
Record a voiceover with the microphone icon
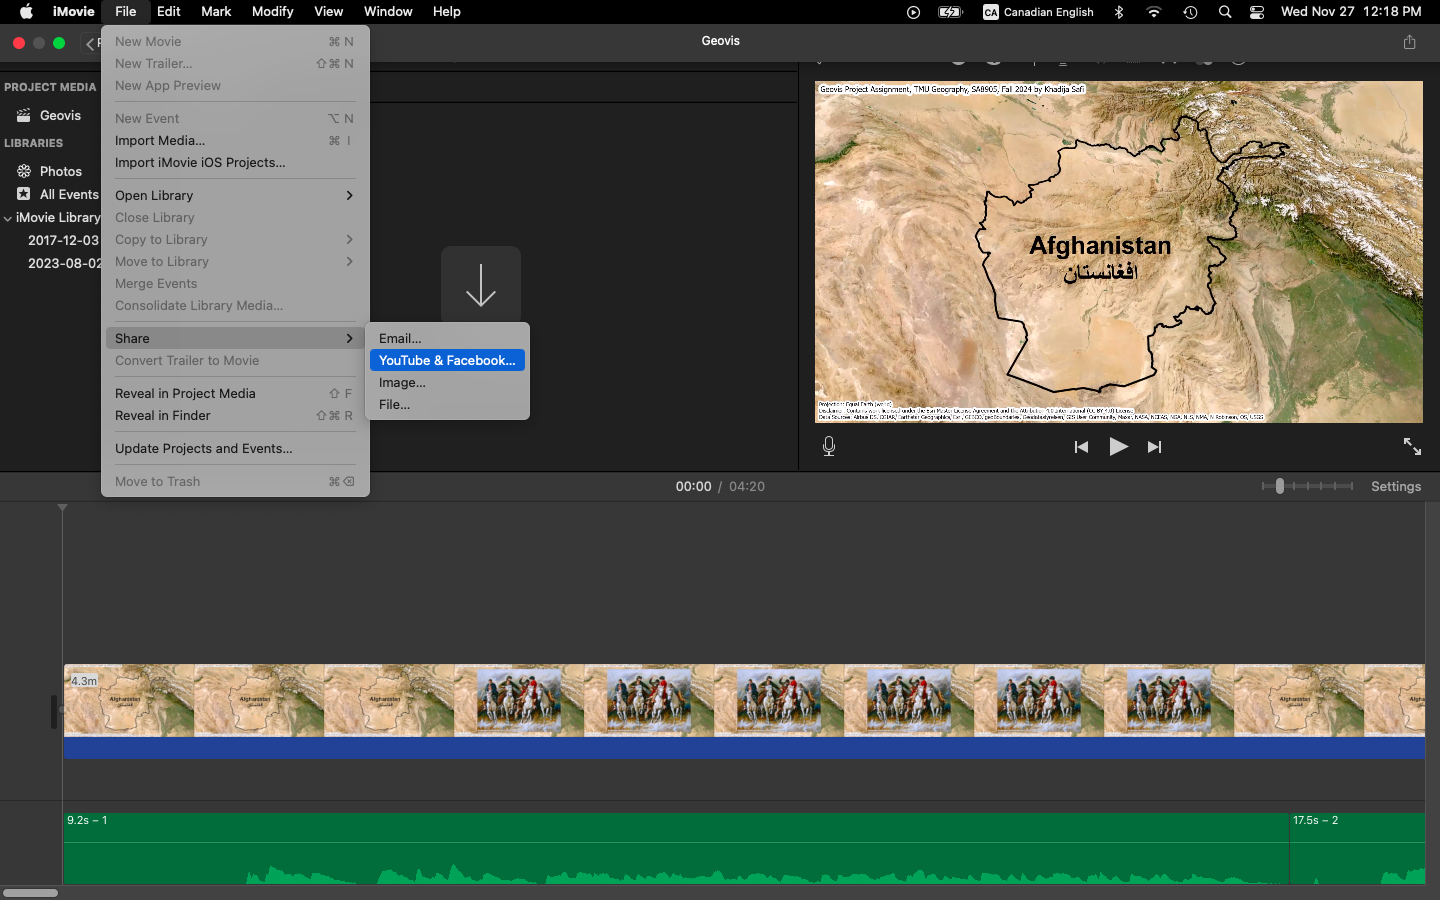[828, 447]
